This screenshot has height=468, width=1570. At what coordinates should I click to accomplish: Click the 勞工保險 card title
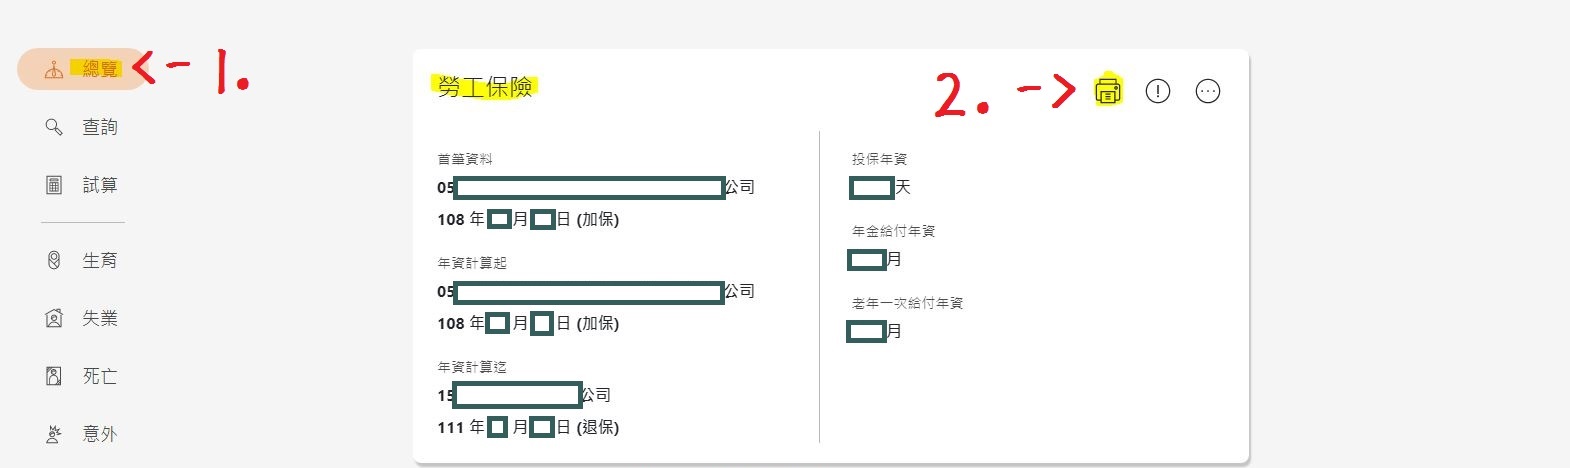[x=485, y=88]
